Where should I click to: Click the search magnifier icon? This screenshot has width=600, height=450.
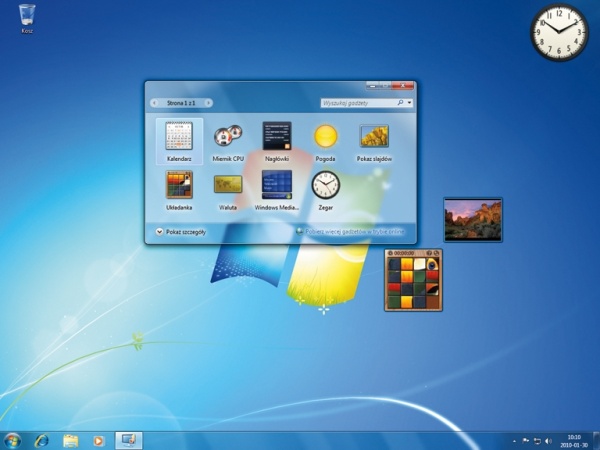[x=401, y=103]
